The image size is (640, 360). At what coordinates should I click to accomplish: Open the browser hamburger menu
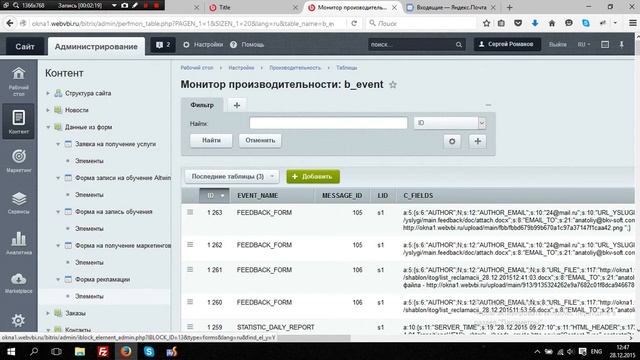pyautogui.click(x=632, y=23)
